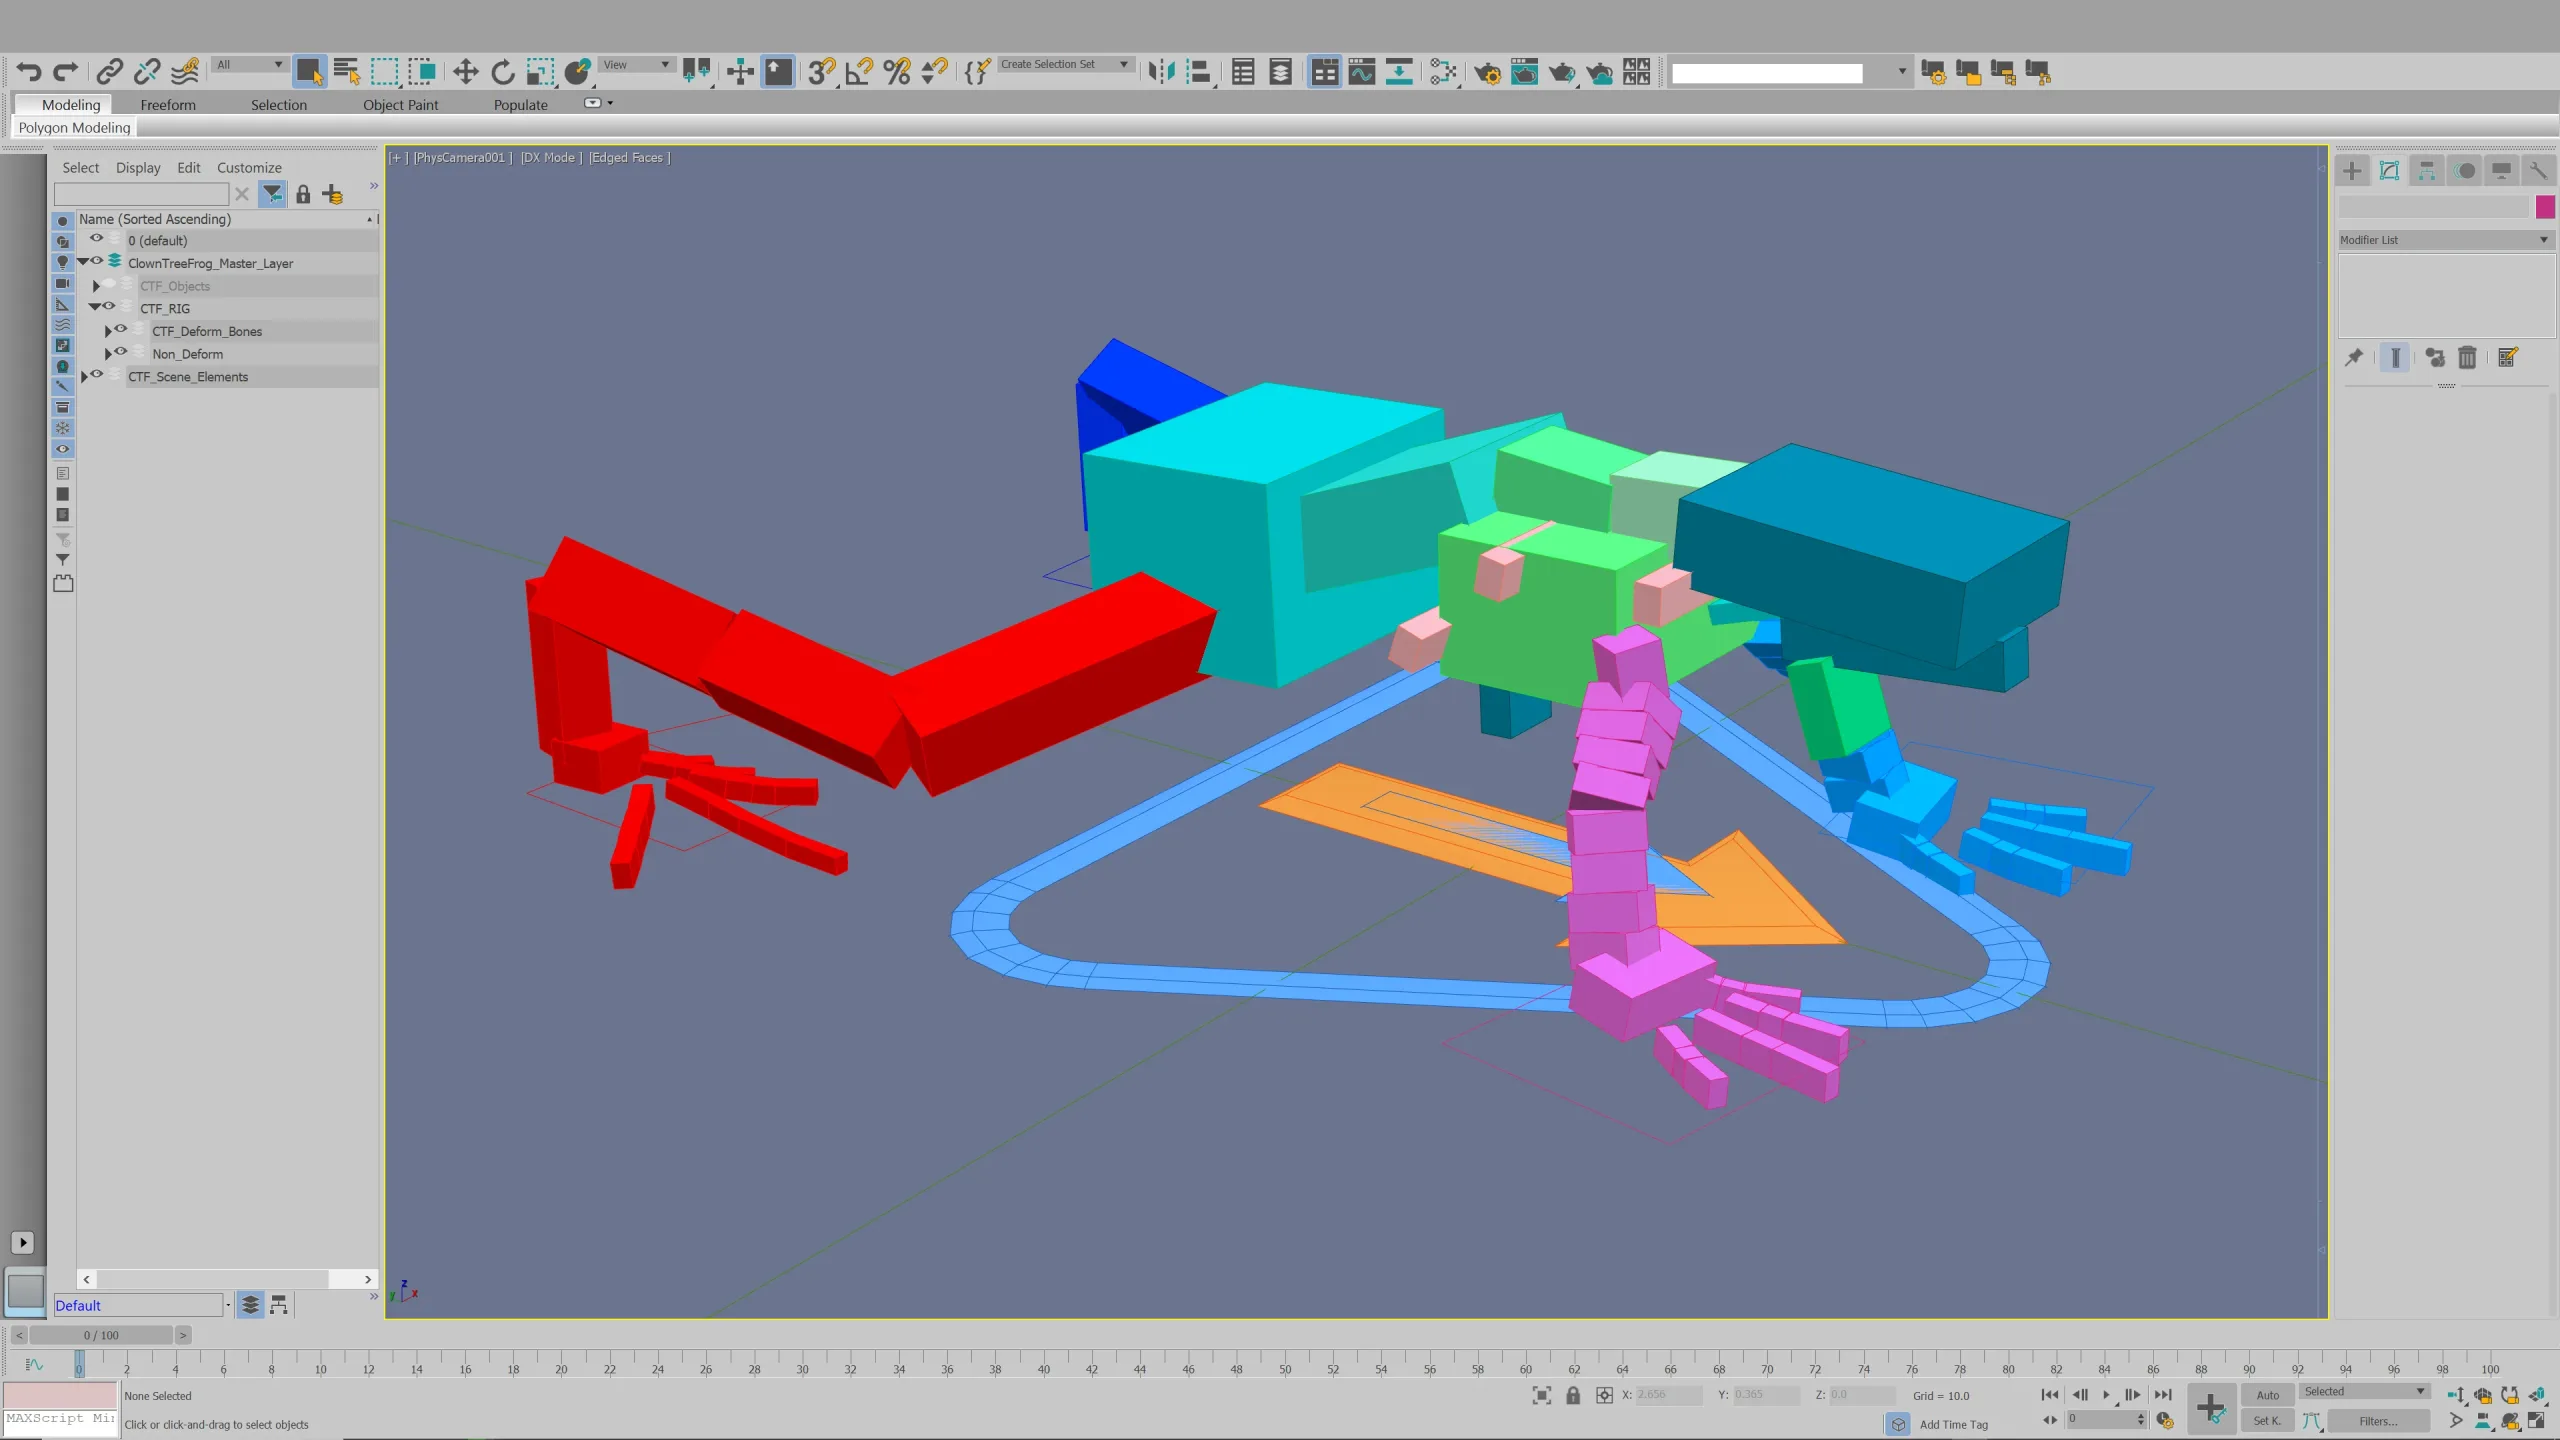
Task: Switch to the Freeform ribbon tab
Action: coord(168,105)
